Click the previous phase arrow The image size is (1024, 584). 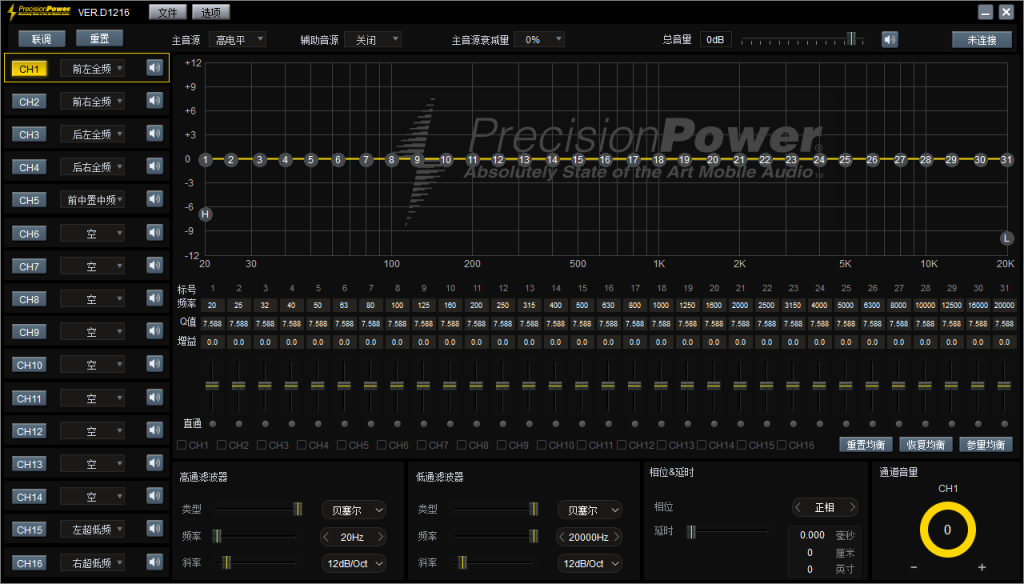[x=798, y=507]
